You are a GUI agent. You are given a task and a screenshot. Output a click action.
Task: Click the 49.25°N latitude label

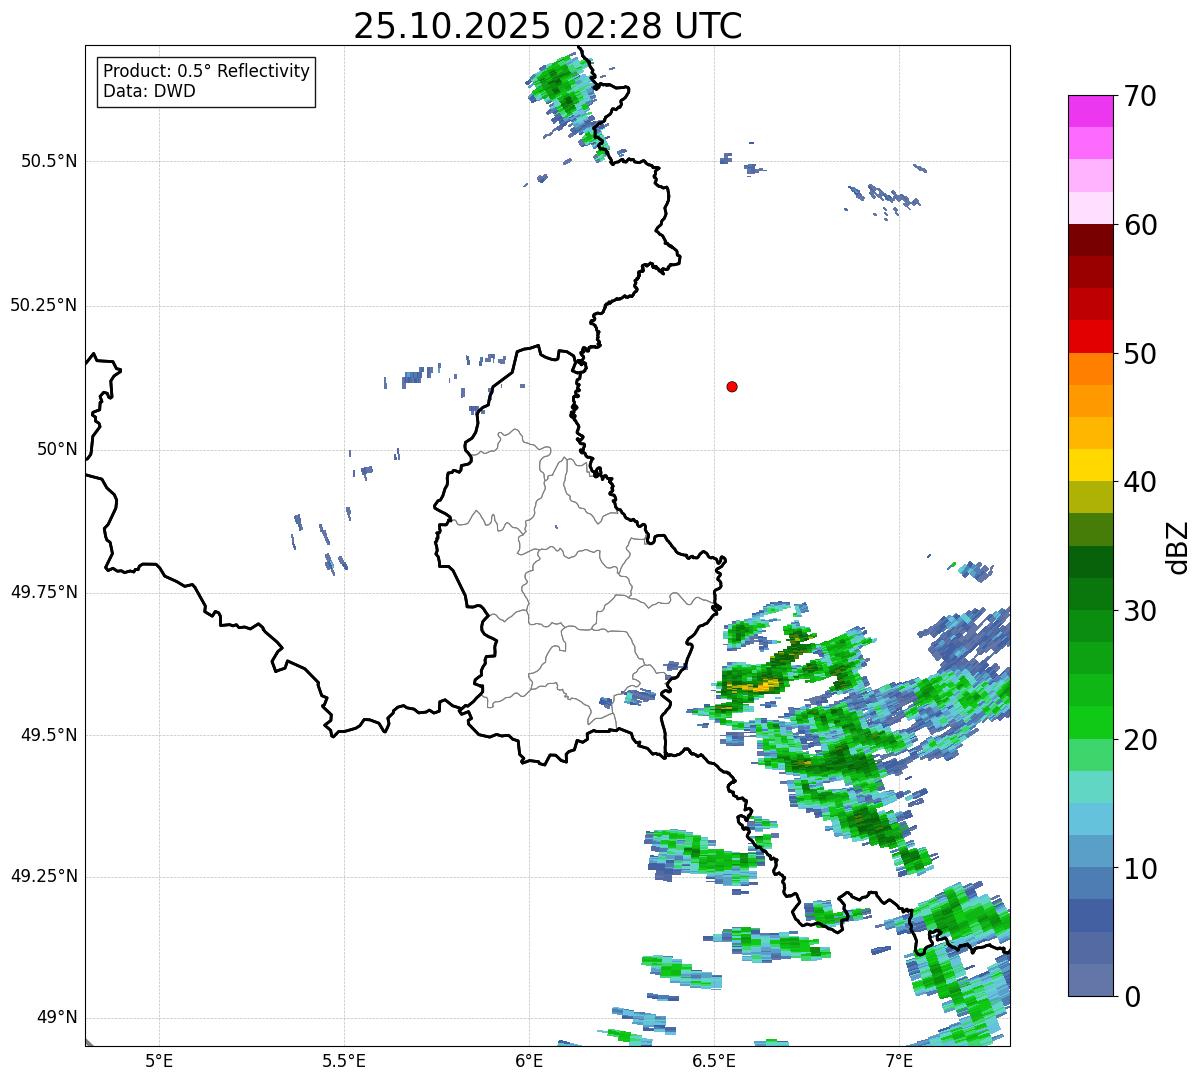pos(43,876)
